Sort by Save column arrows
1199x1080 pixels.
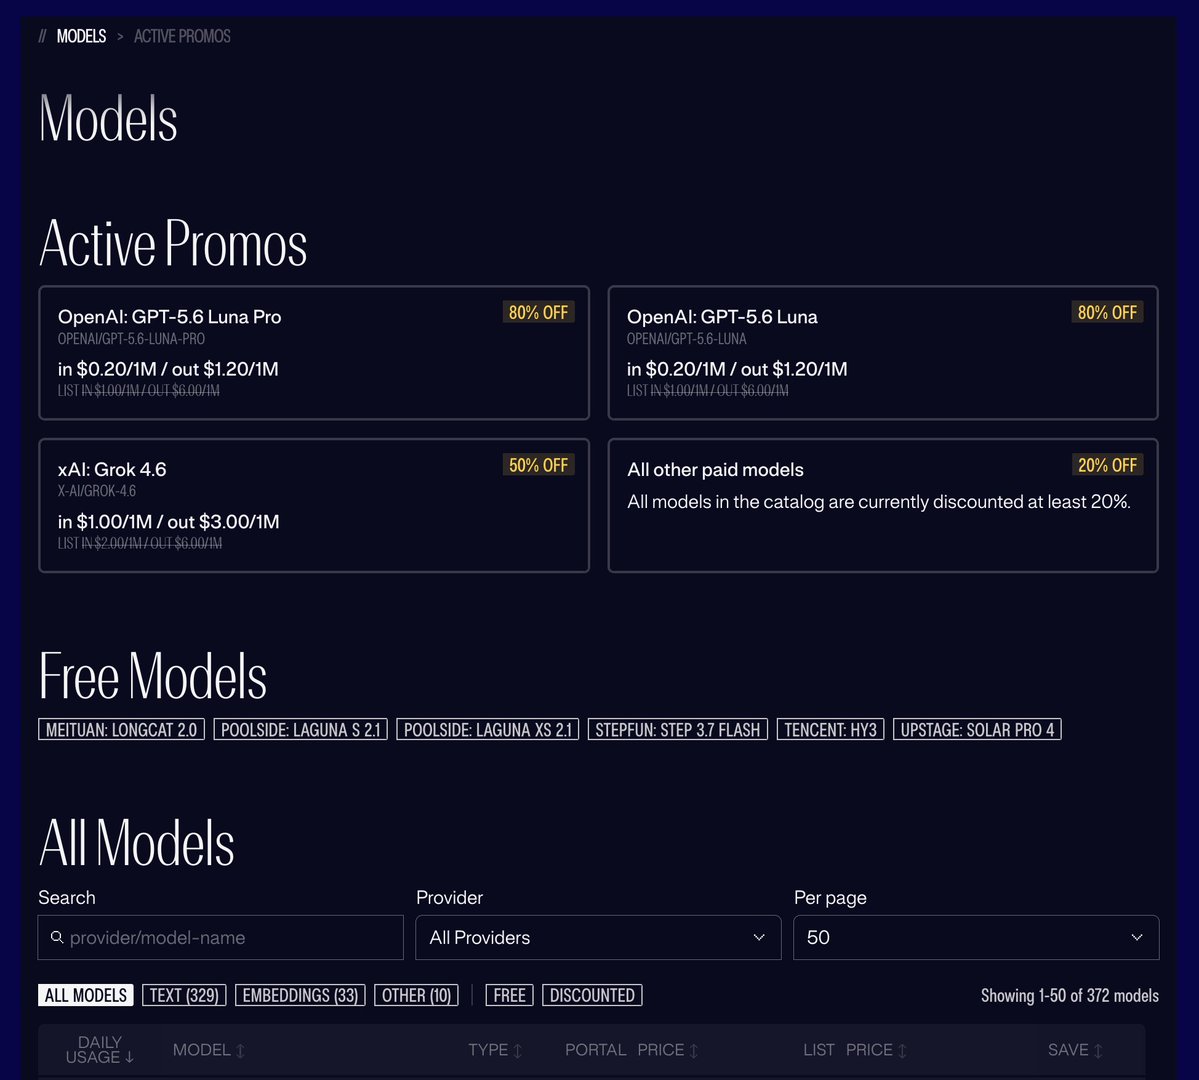point(1098,1050)
